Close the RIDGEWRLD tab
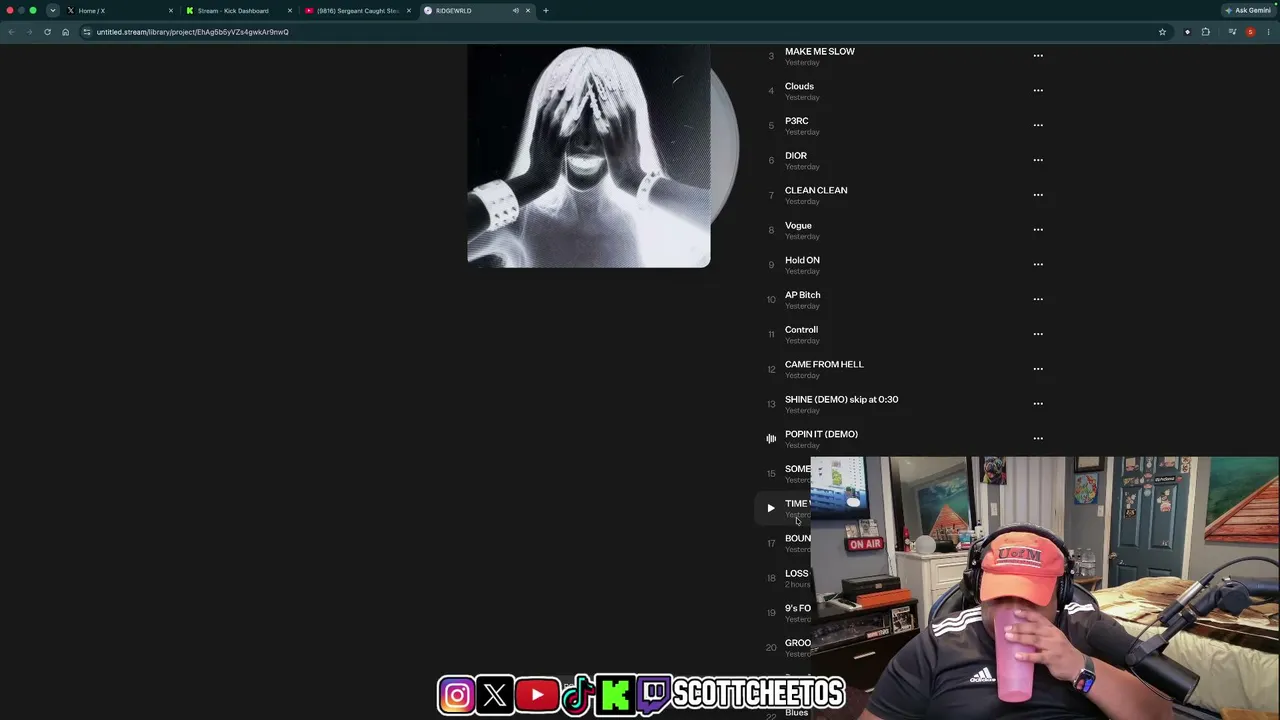Screen dimensions: 1280x720 pyautogui.click(x=528, y=11)
